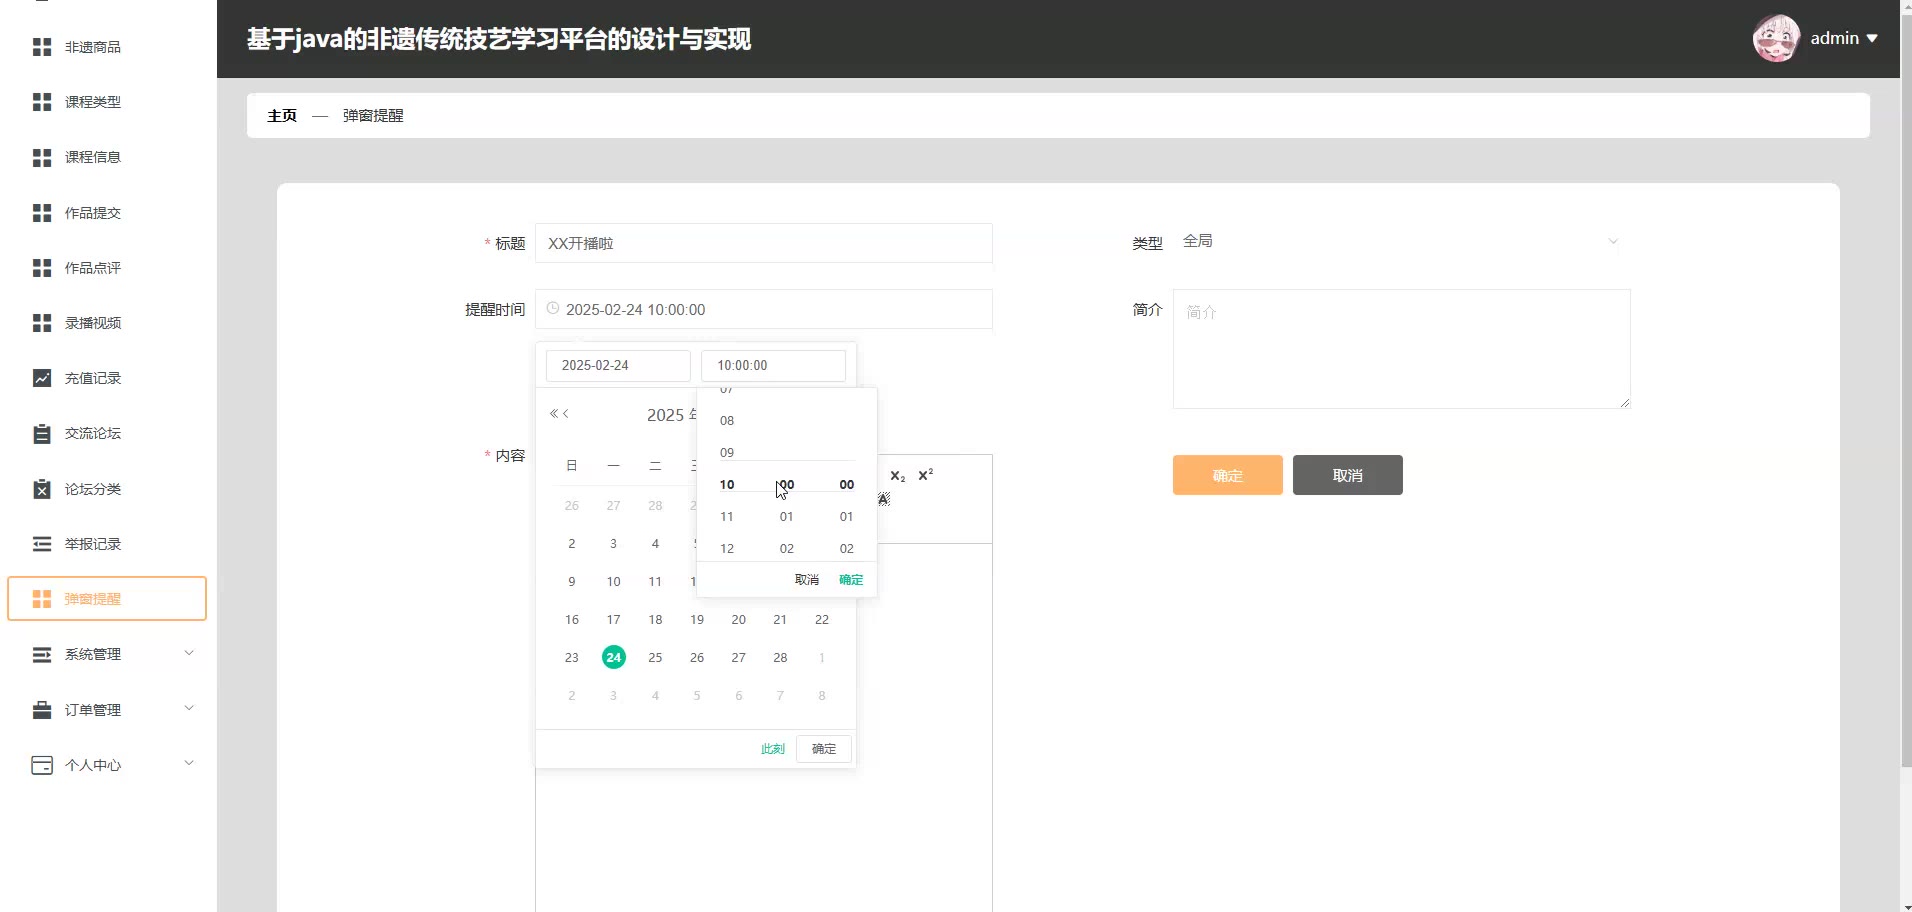The width and height of the screenshot is (1912, 912).
Task: Open 录播视频 menu item
Action: point(93,323)
